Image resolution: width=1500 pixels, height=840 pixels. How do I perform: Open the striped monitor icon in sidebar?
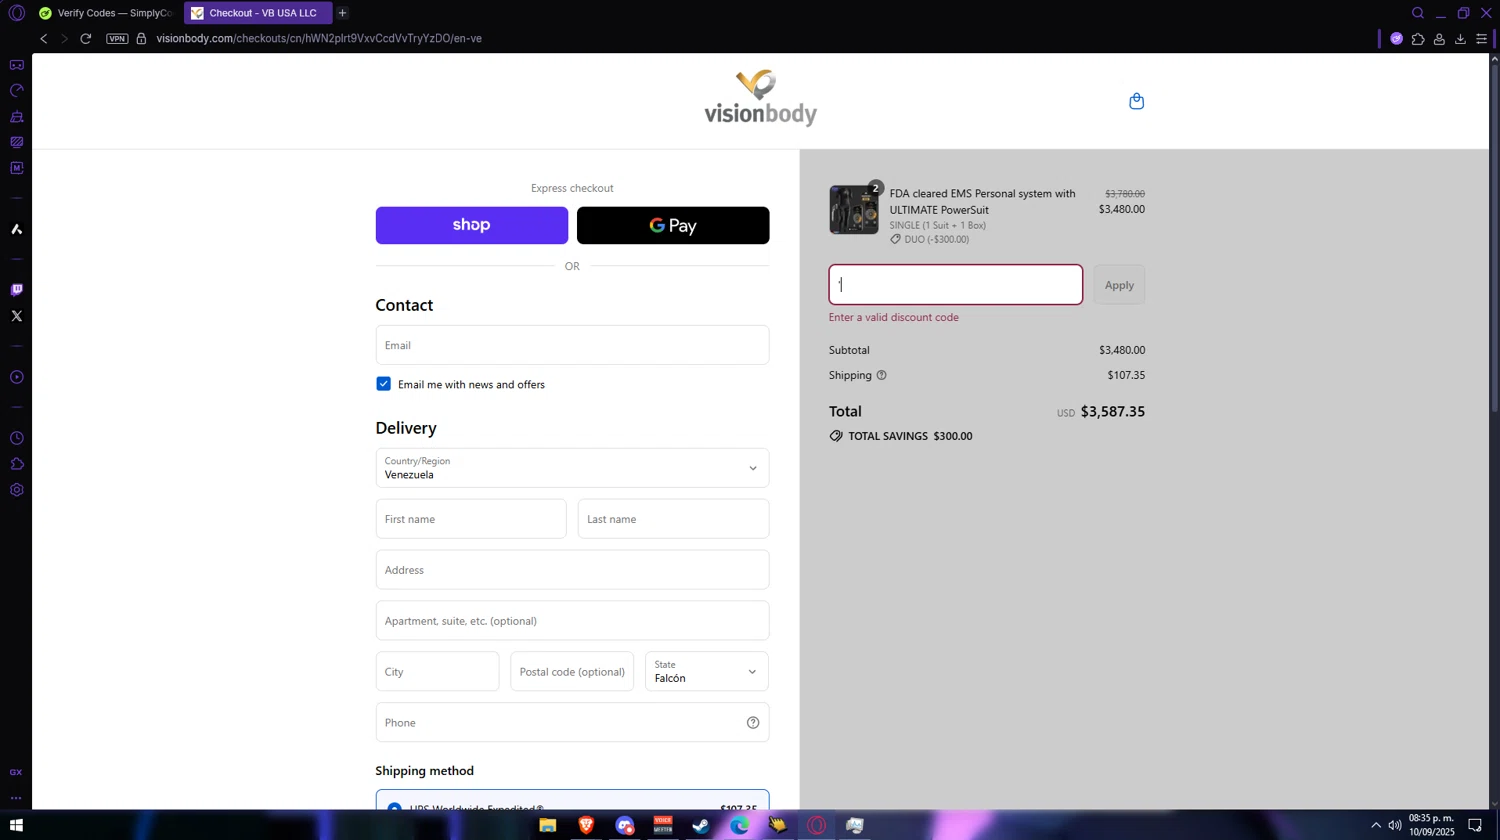point(17,142)
